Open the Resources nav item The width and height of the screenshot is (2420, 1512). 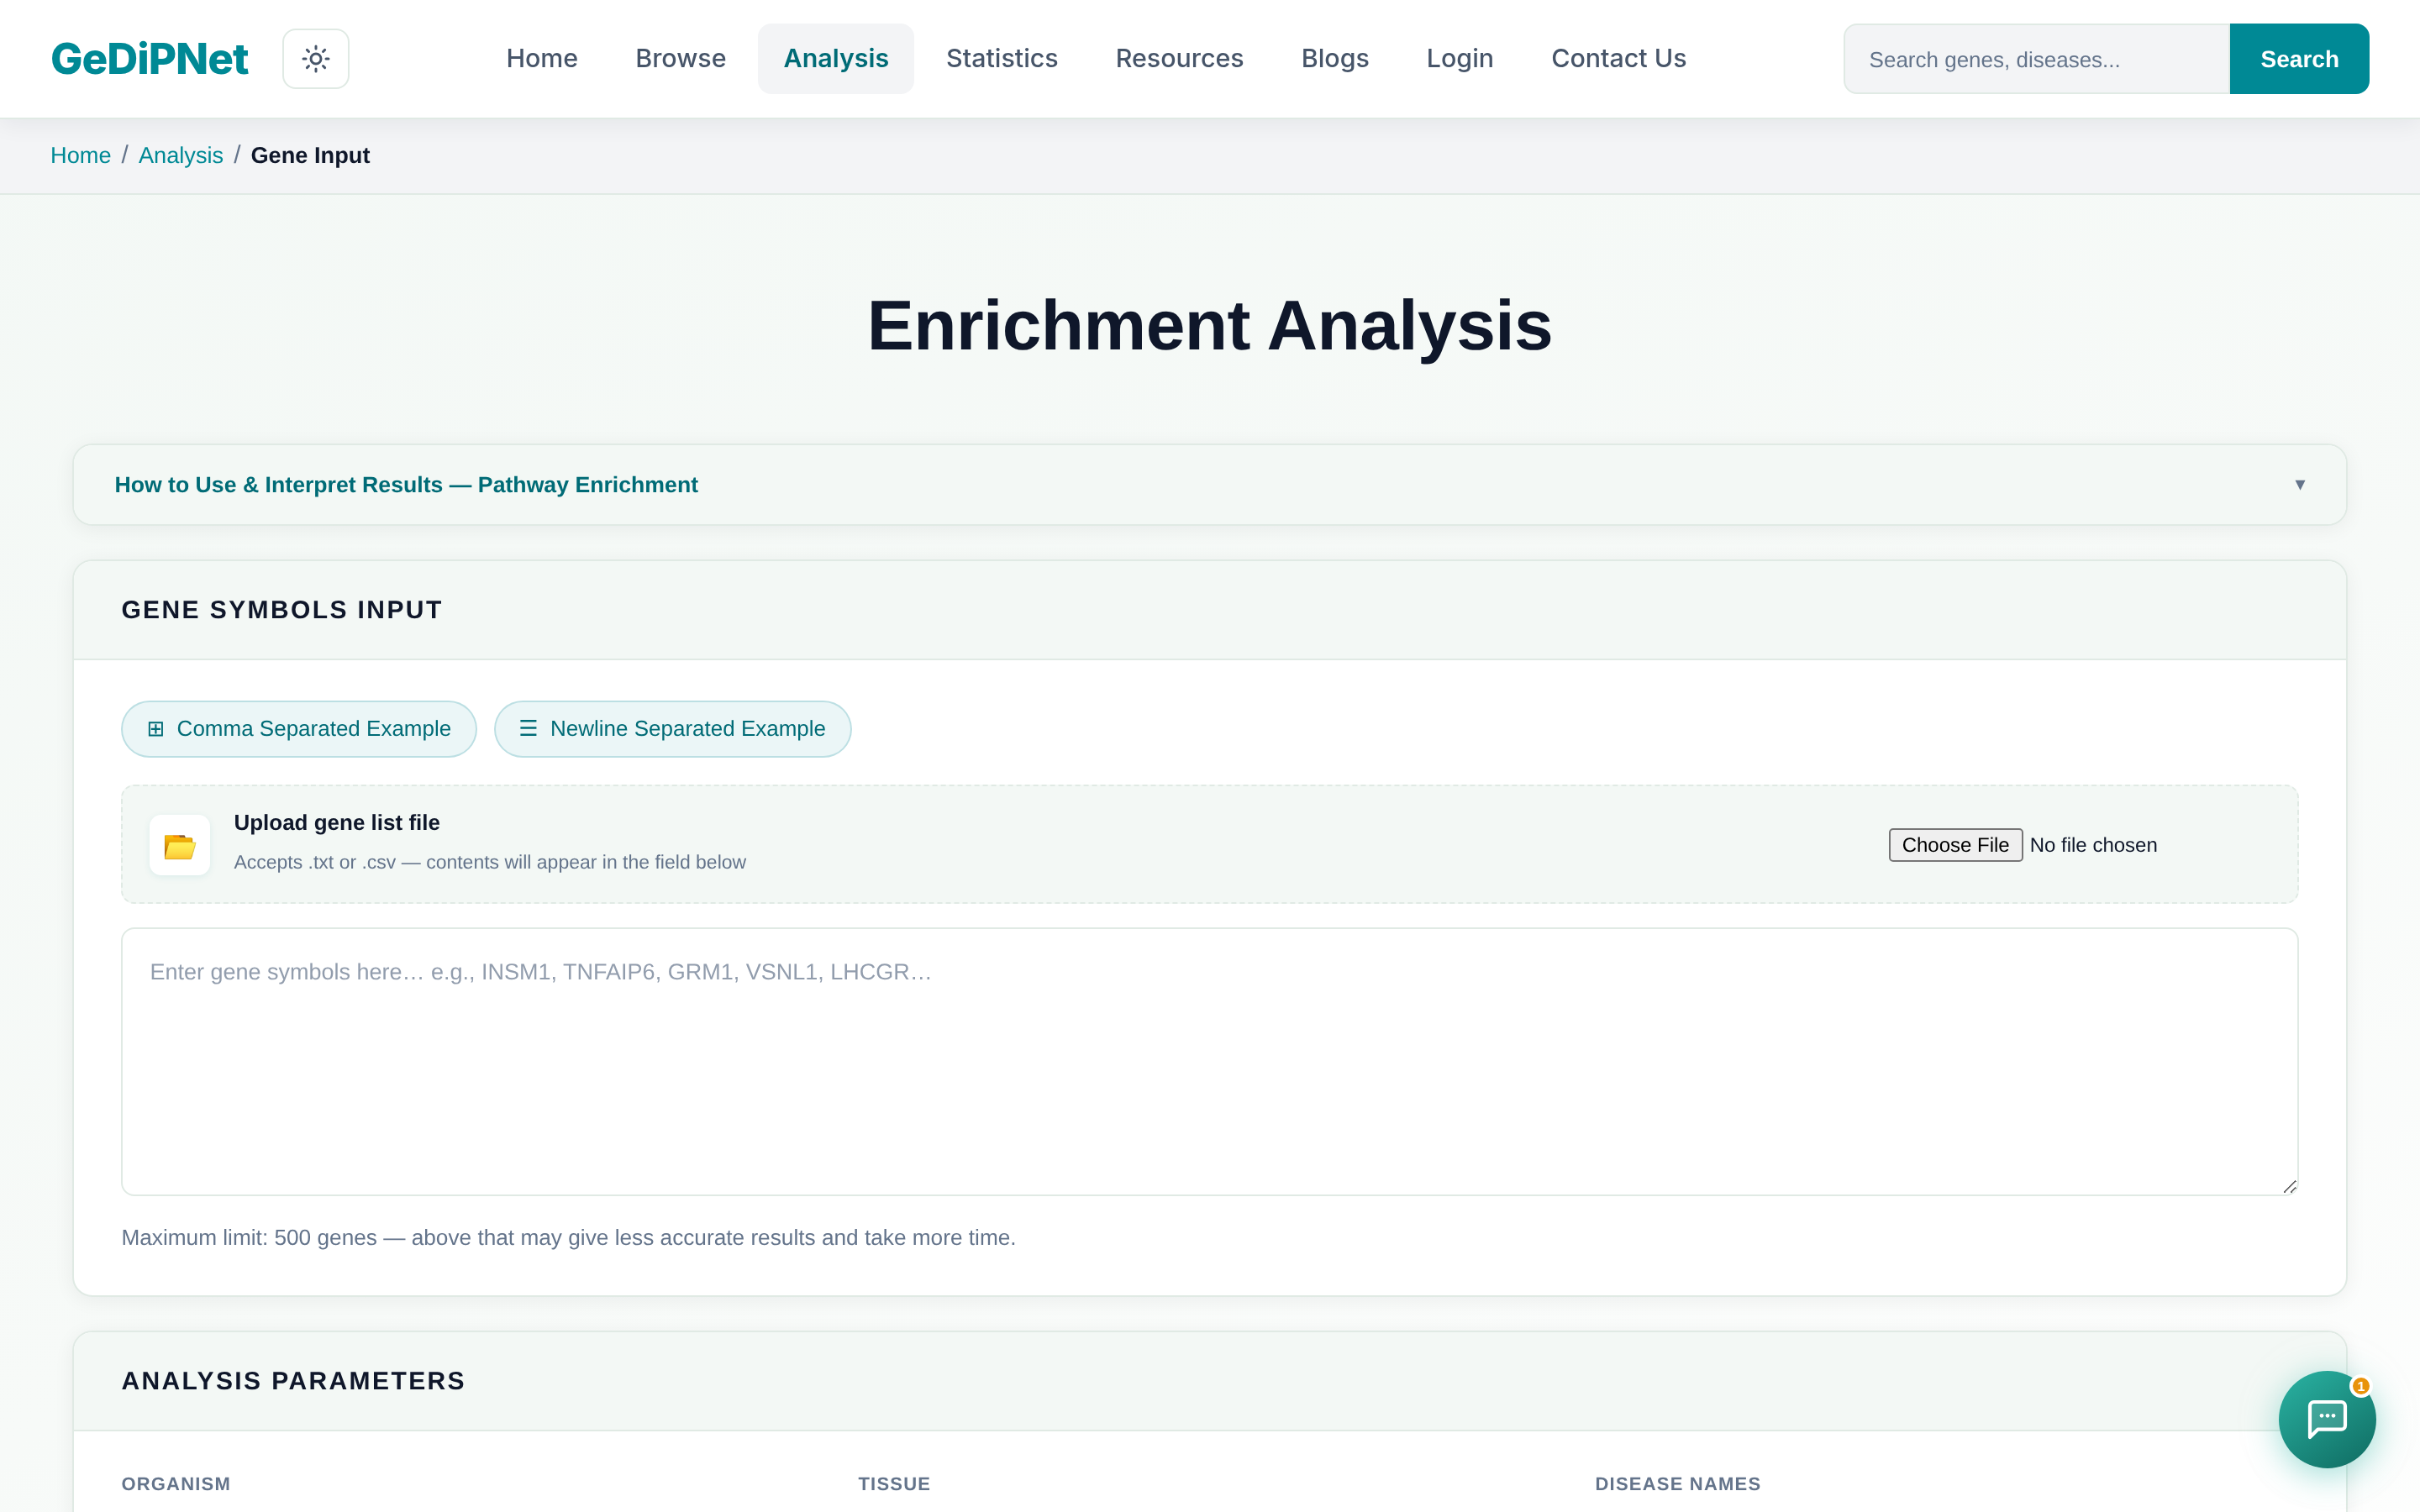tap(1179, 59)
